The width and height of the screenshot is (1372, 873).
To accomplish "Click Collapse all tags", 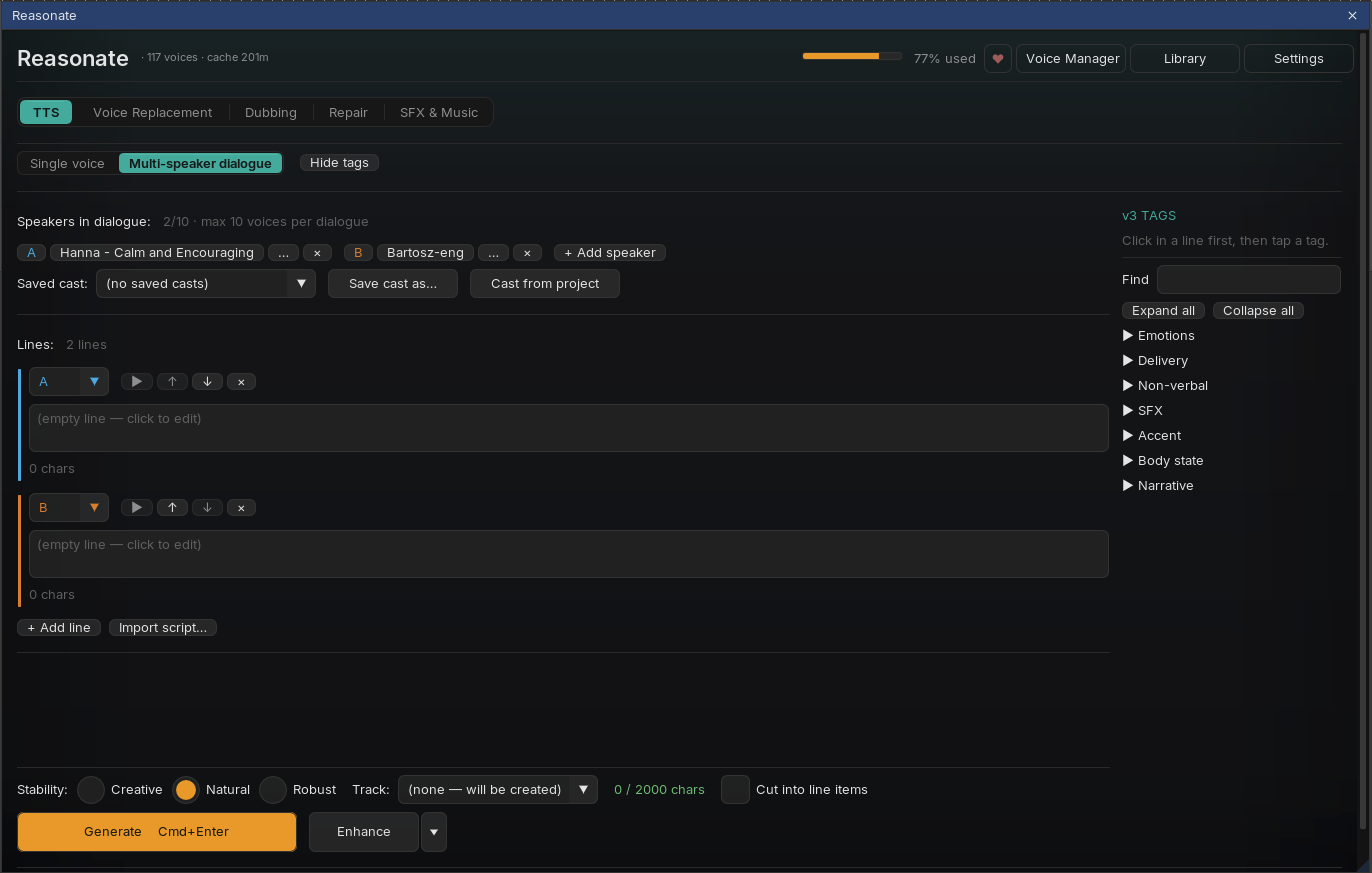I will 1258,311.
